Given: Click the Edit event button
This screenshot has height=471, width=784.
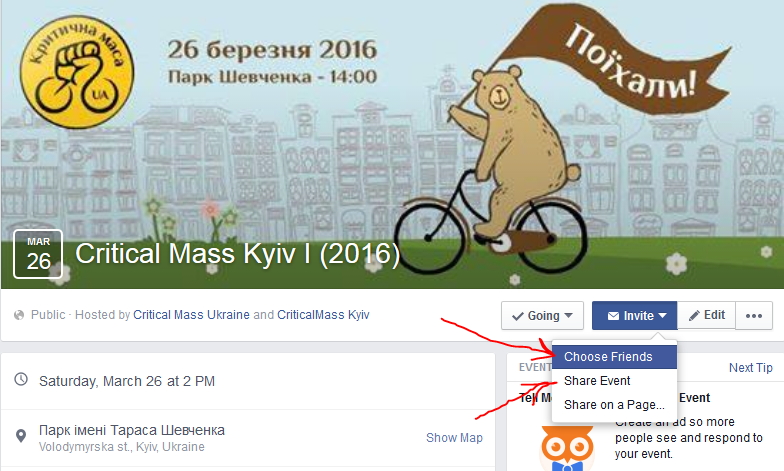Looking at the screenshot, I should click(706, 316).
